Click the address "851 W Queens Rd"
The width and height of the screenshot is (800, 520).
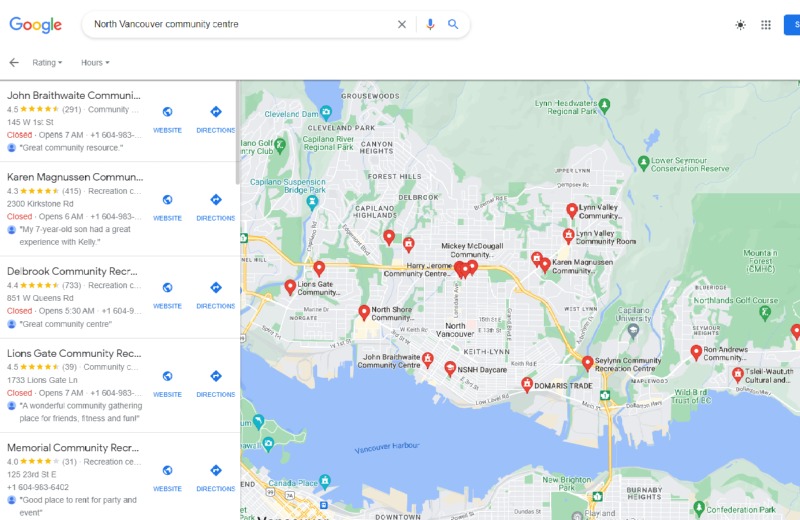(40, 298)
